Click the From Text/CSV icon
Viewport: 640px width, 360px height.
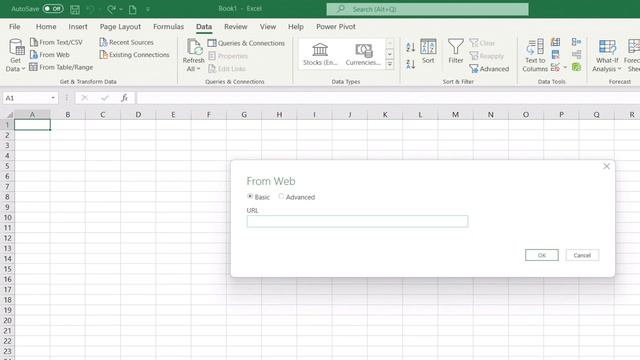[34, 42]
